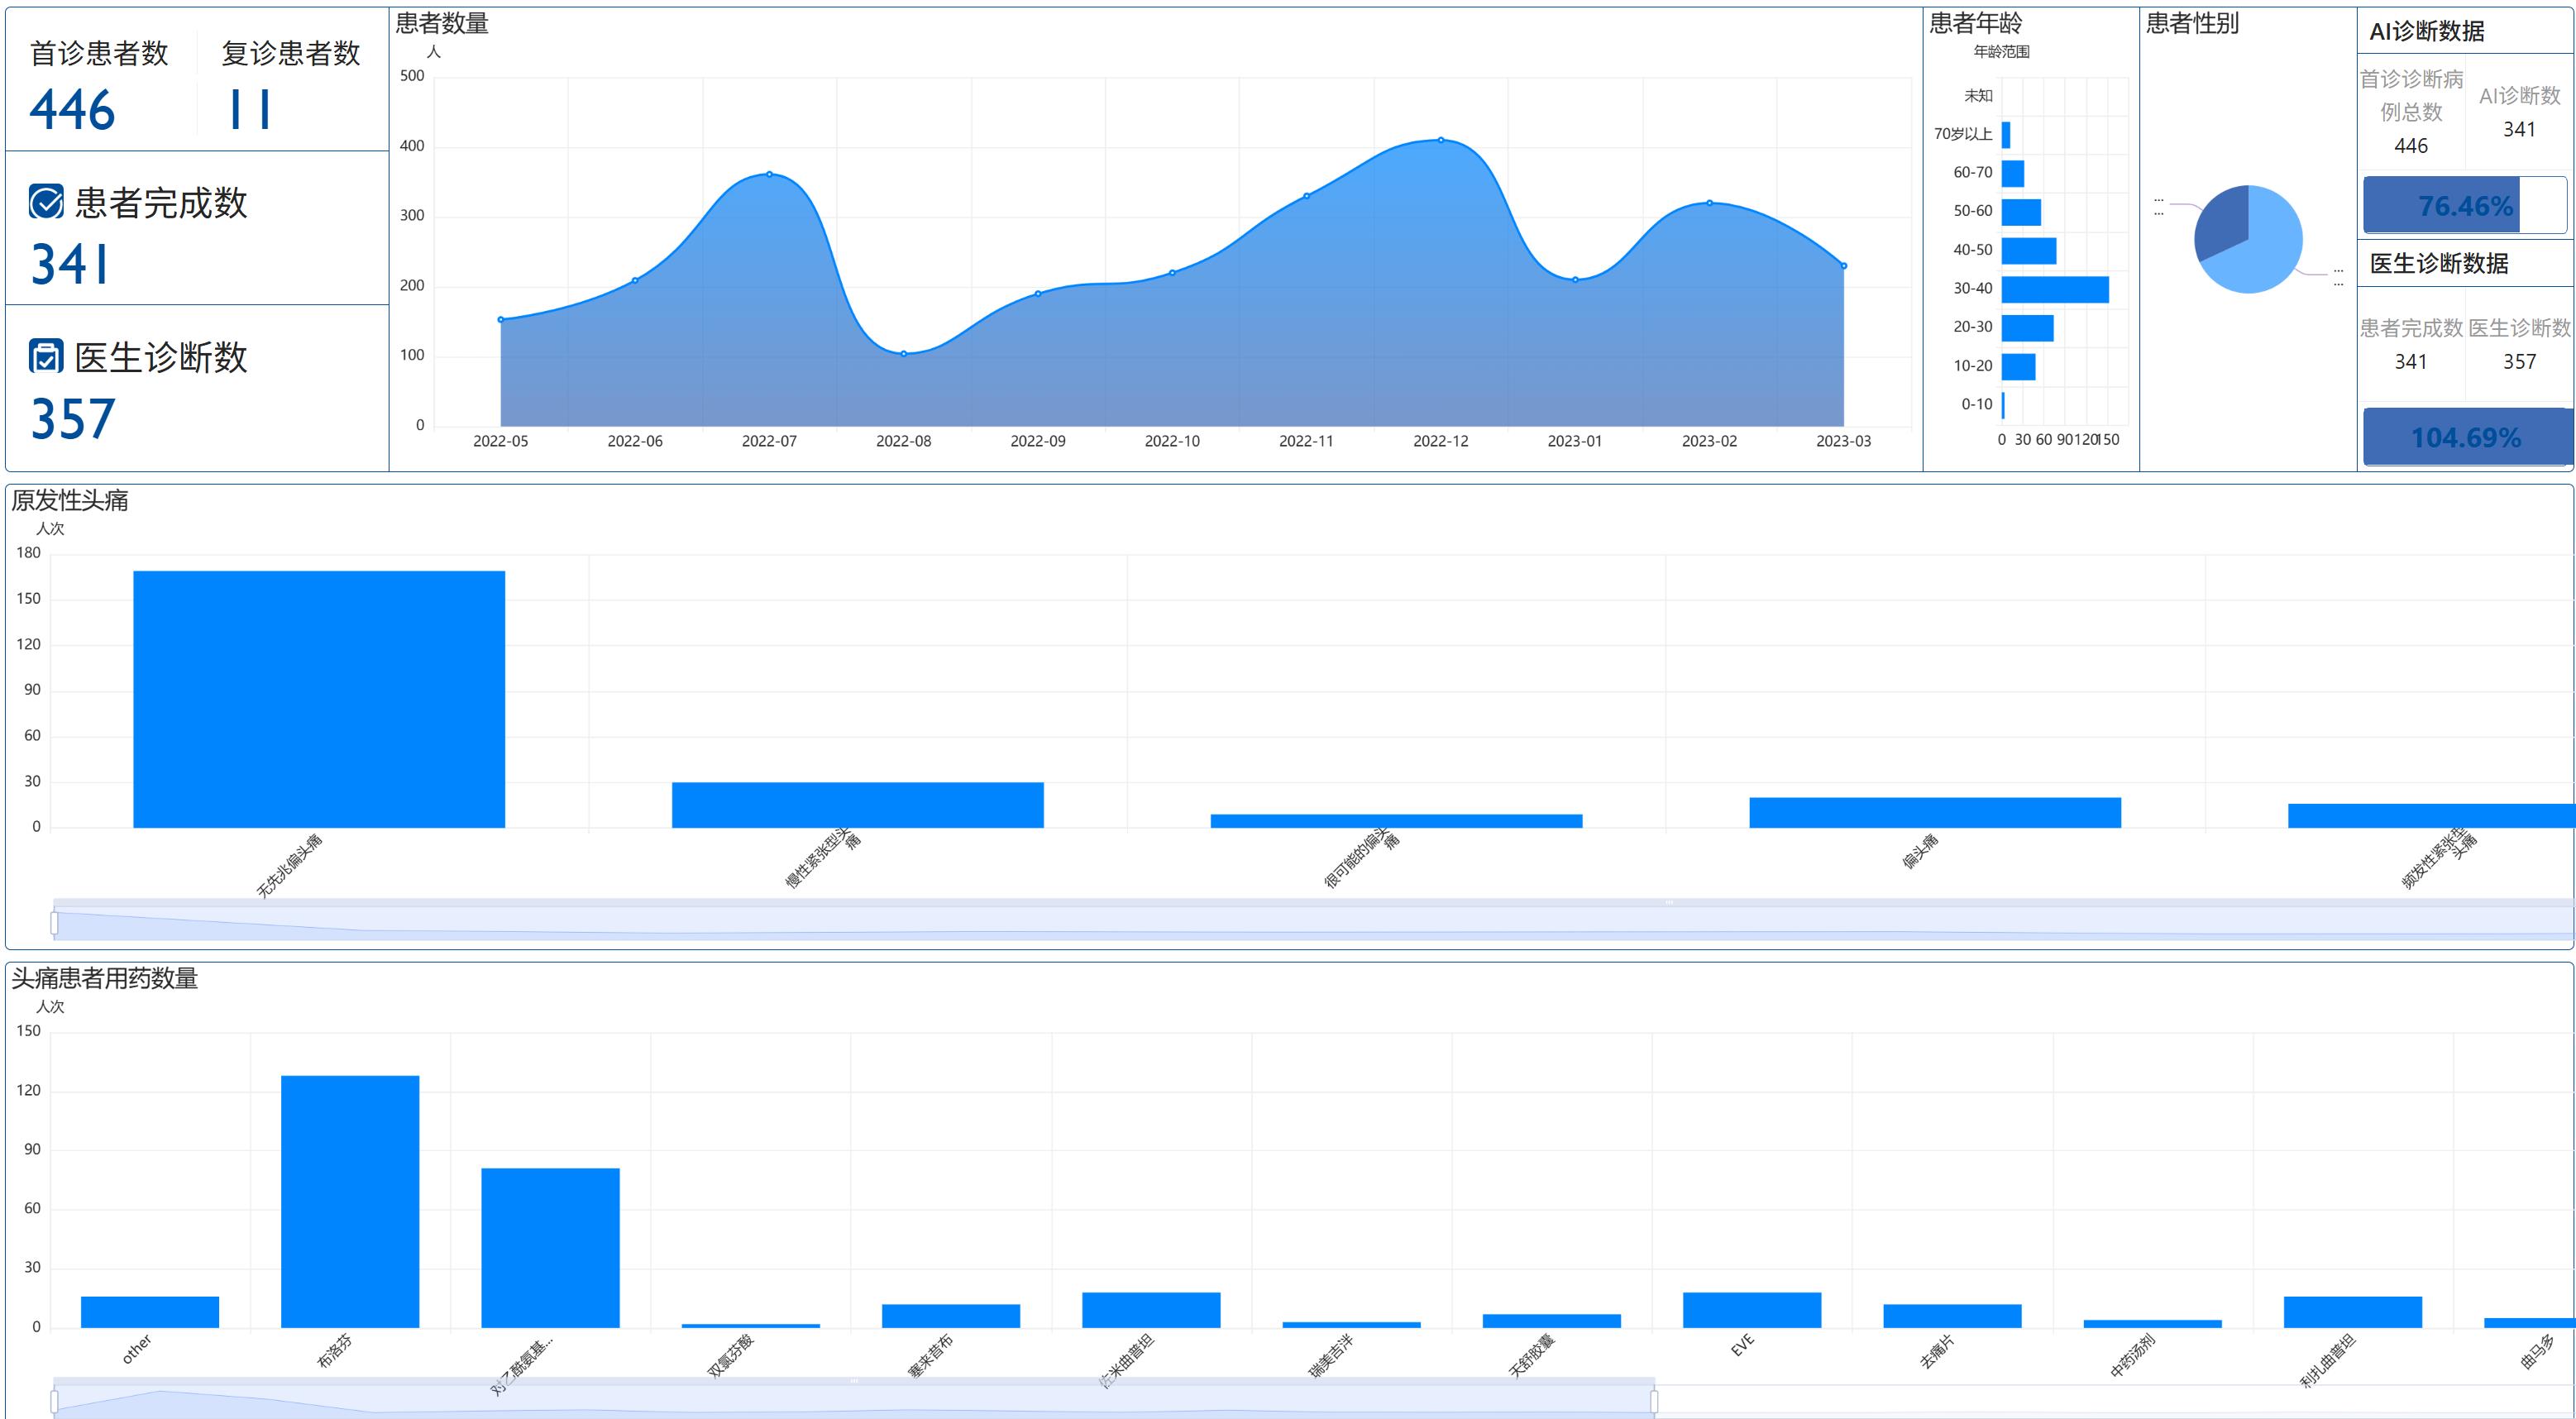2576x1419 pixels.
Task: Click the 无先兆偏头痛 headache bar
Action: 319,699
